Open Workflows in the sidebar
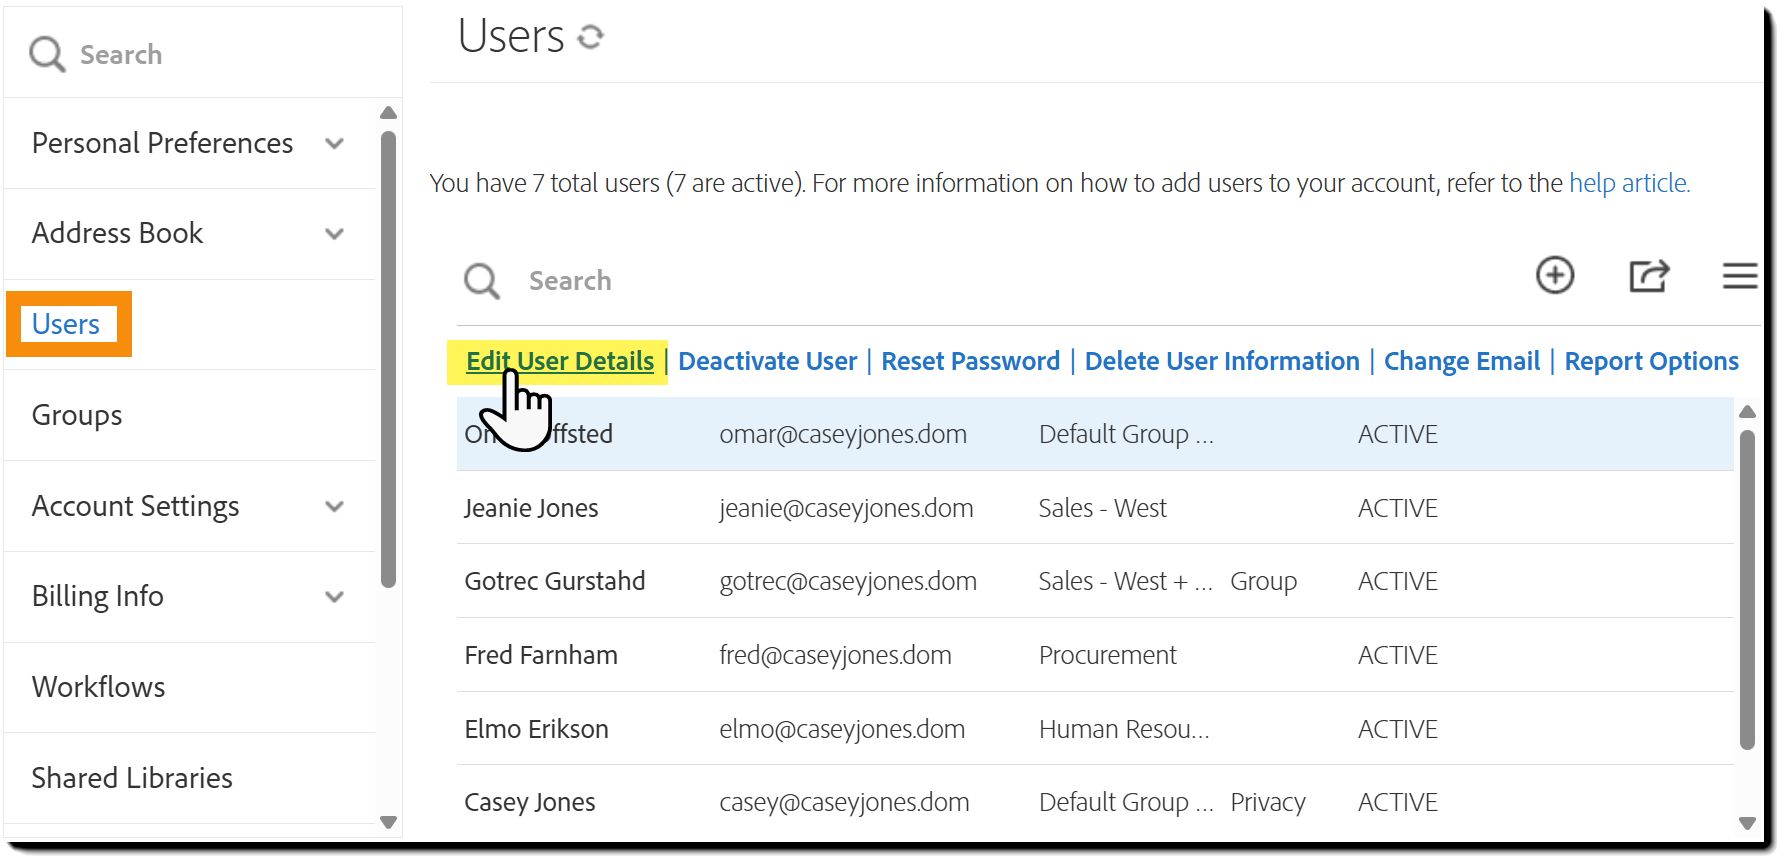1777x856 pixels. click(x=98, y=687)
